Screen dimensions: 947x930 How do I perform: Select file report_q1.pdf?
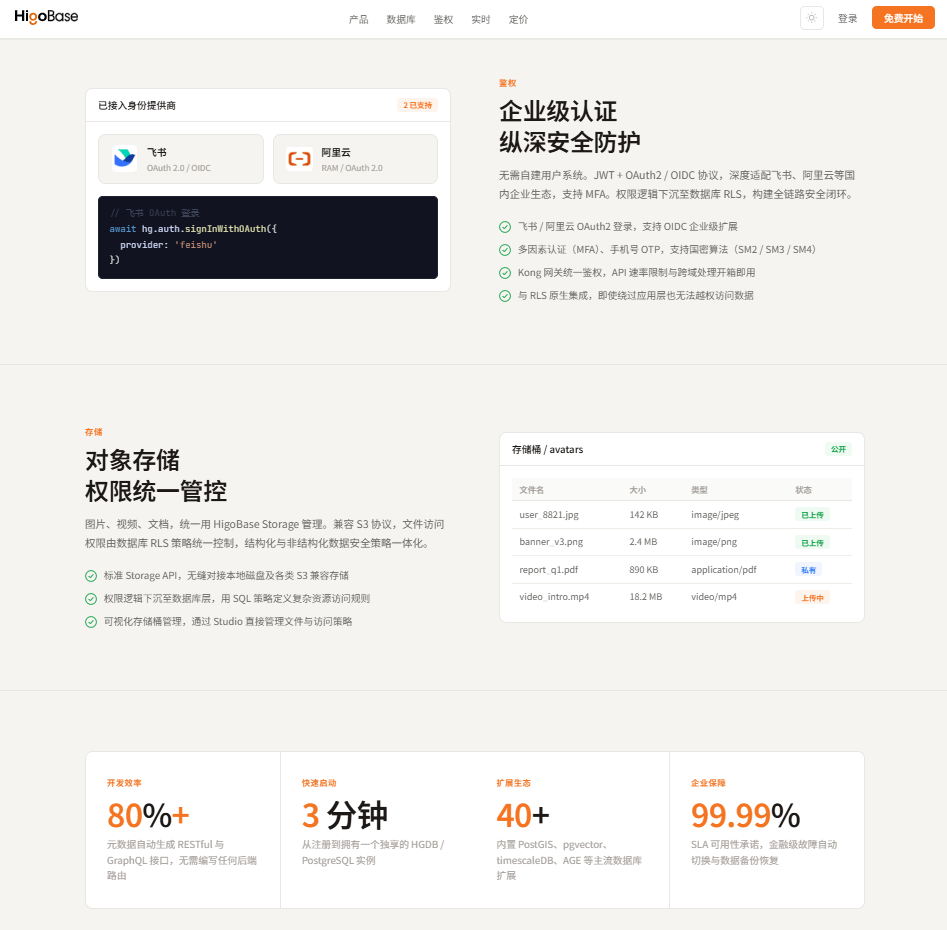[x=548, y=569]
